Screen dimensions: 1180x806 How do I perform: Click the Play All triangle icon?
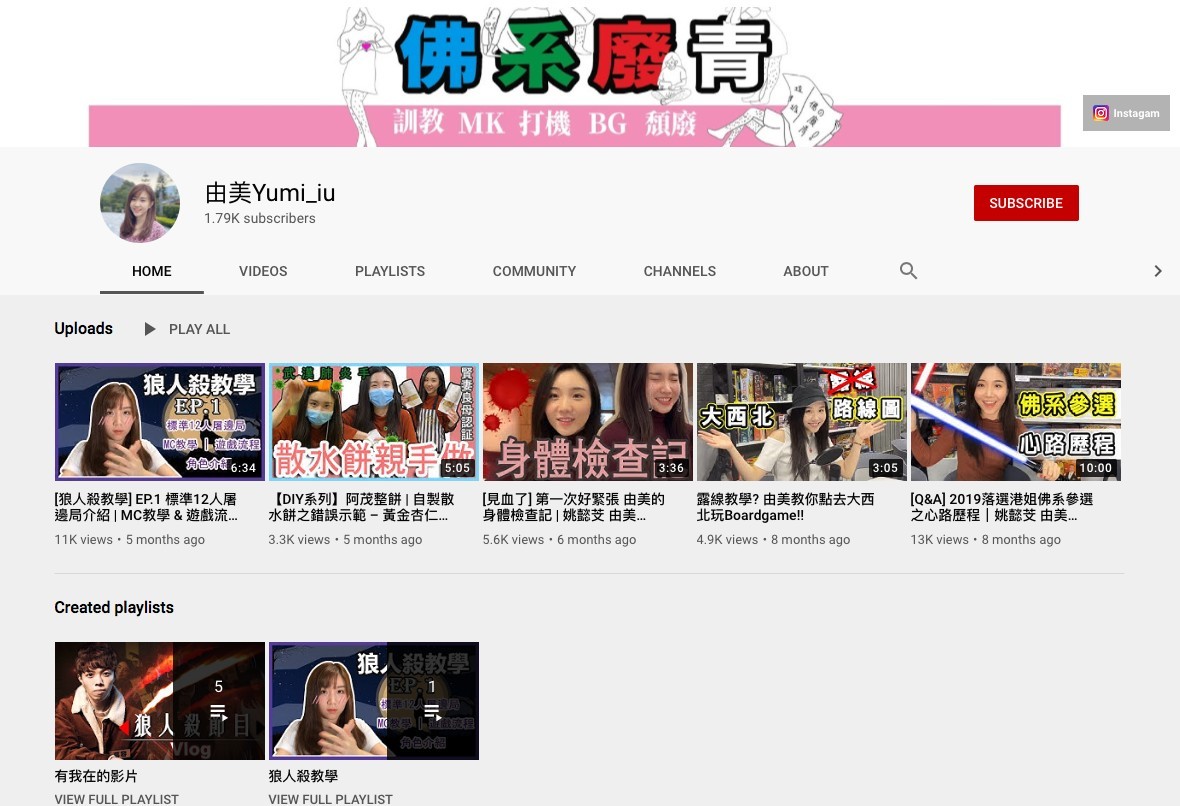pos(150,329)
